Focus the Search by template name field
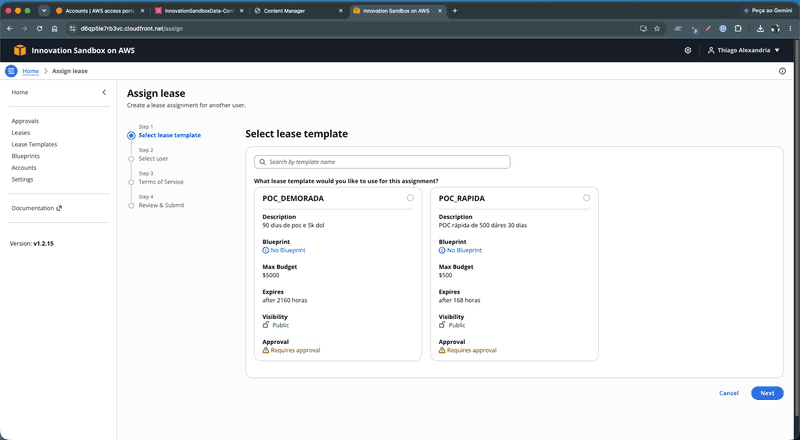The height and width of the screenshot is (440, 800). tap(382, 162)
